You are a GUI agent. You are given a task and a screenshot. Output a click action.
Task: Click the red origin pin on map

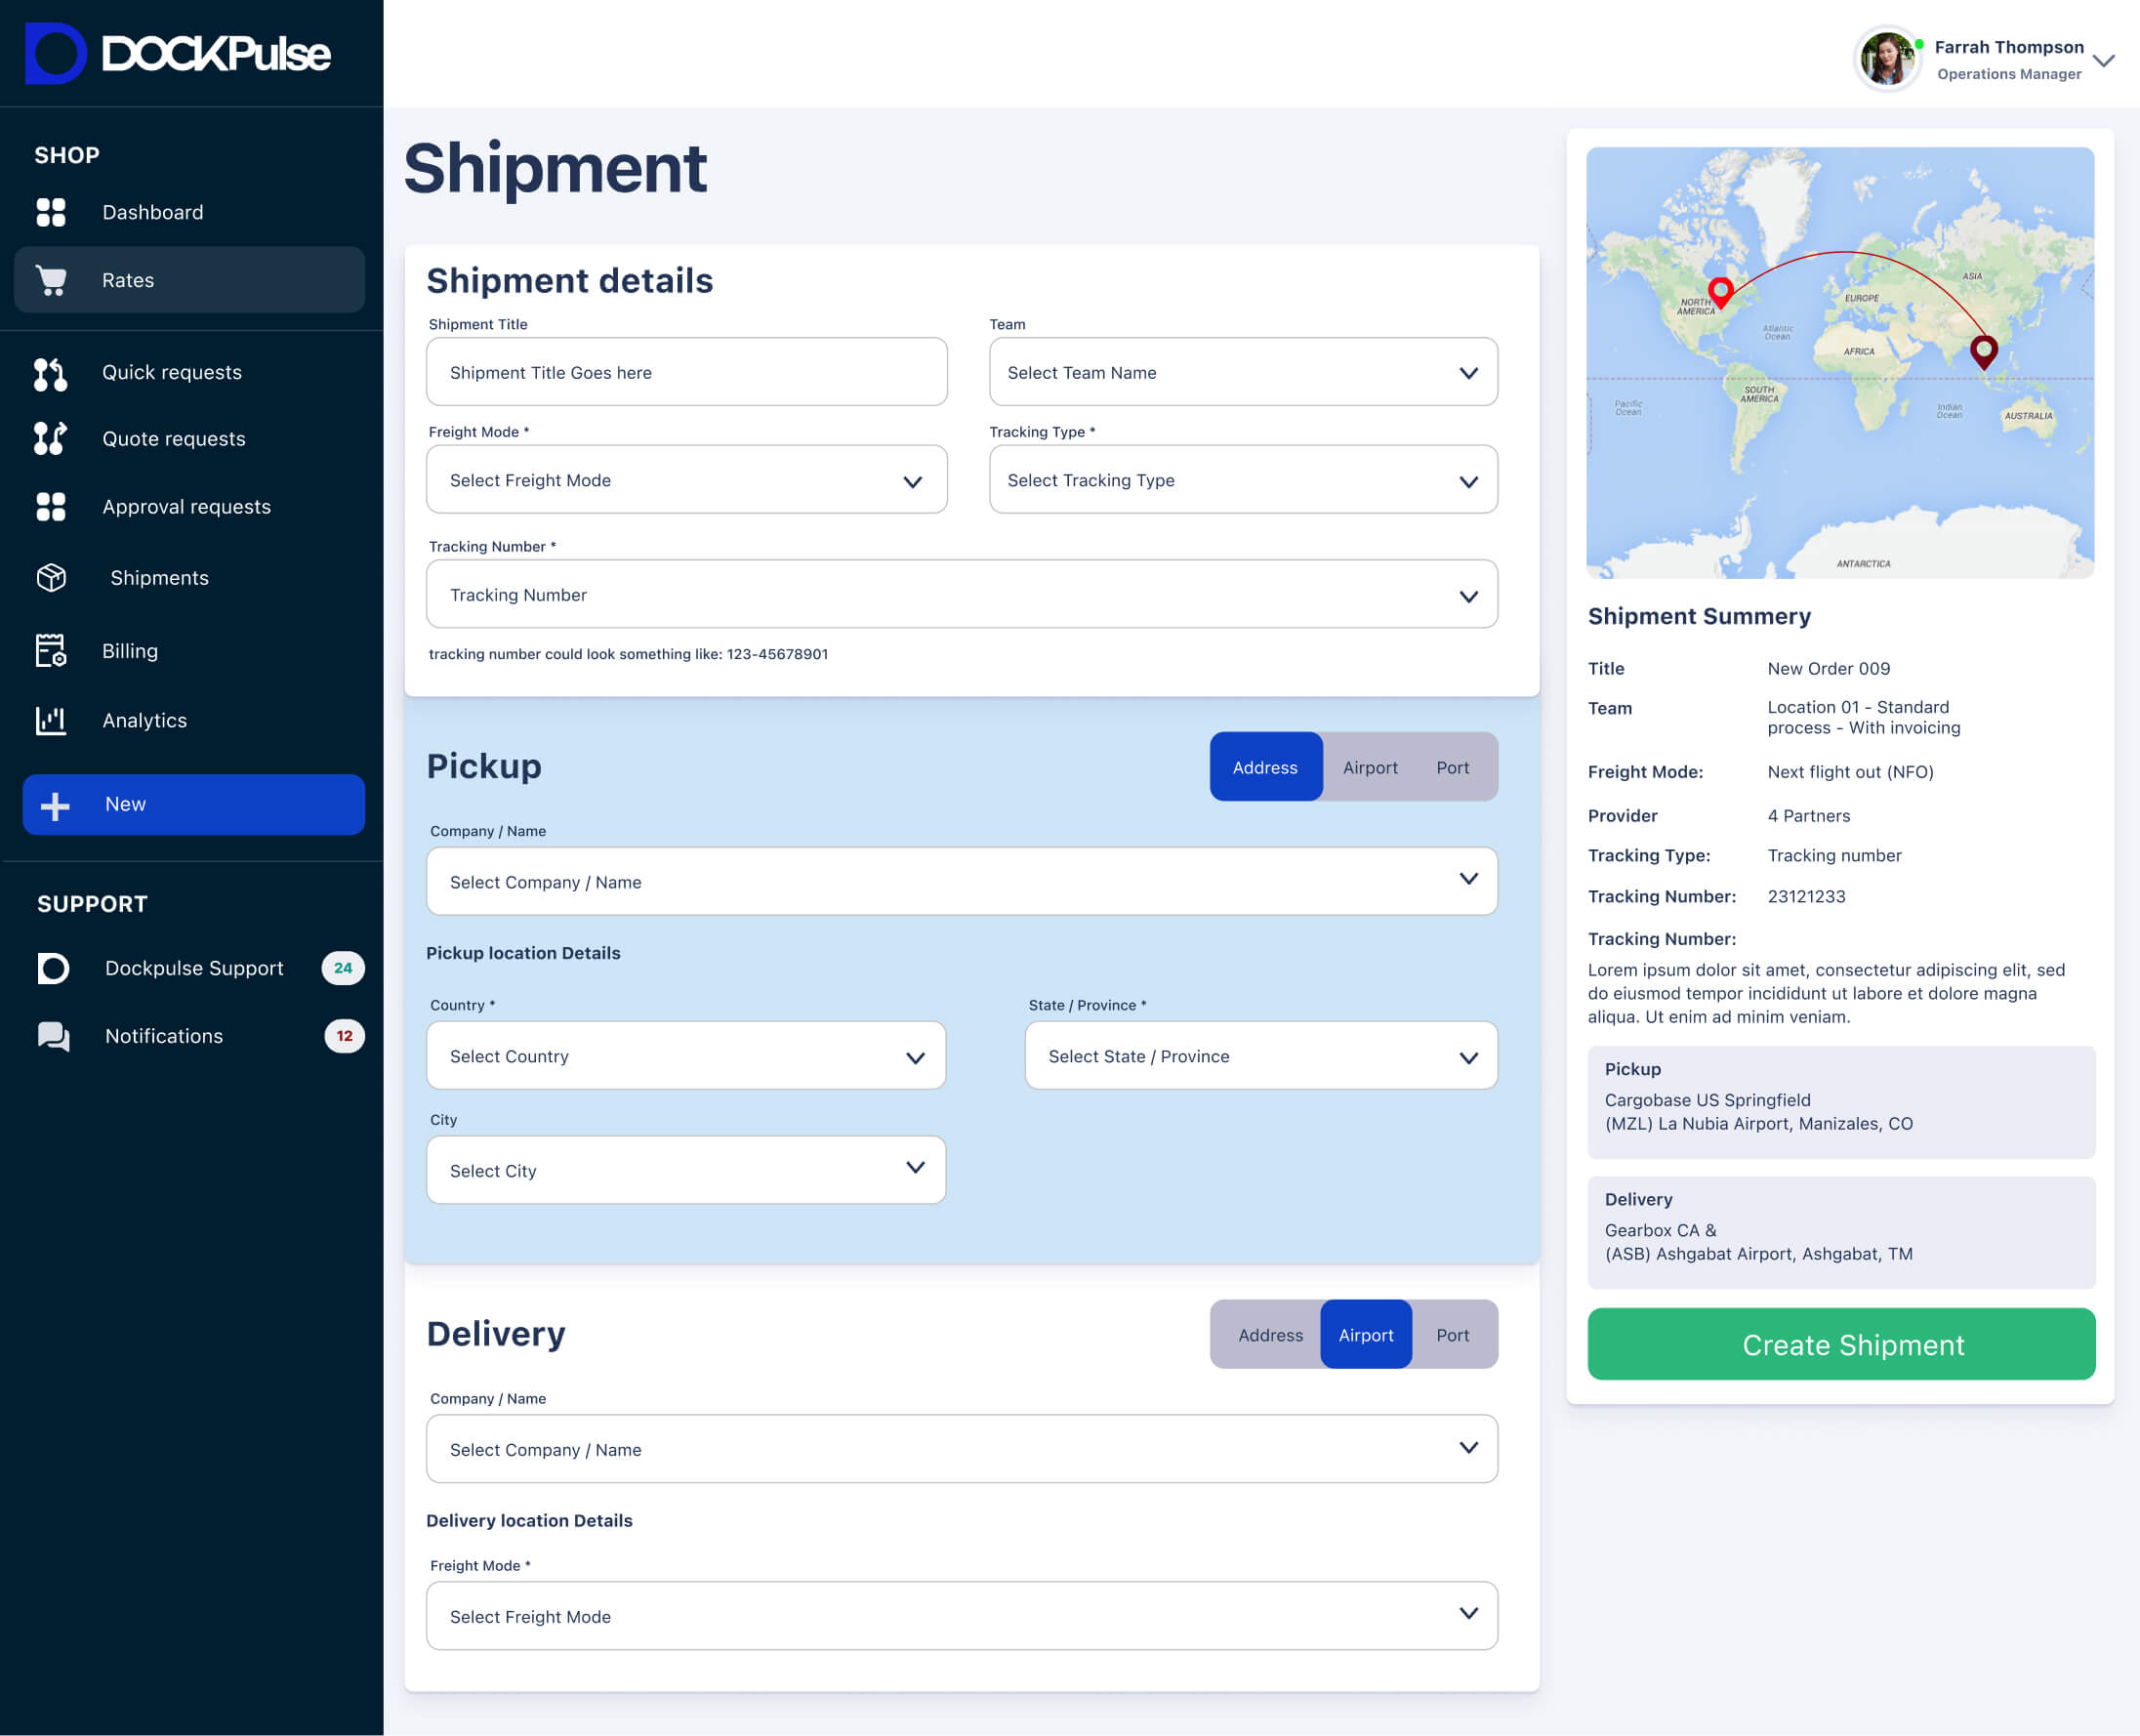pos(1720,291)
